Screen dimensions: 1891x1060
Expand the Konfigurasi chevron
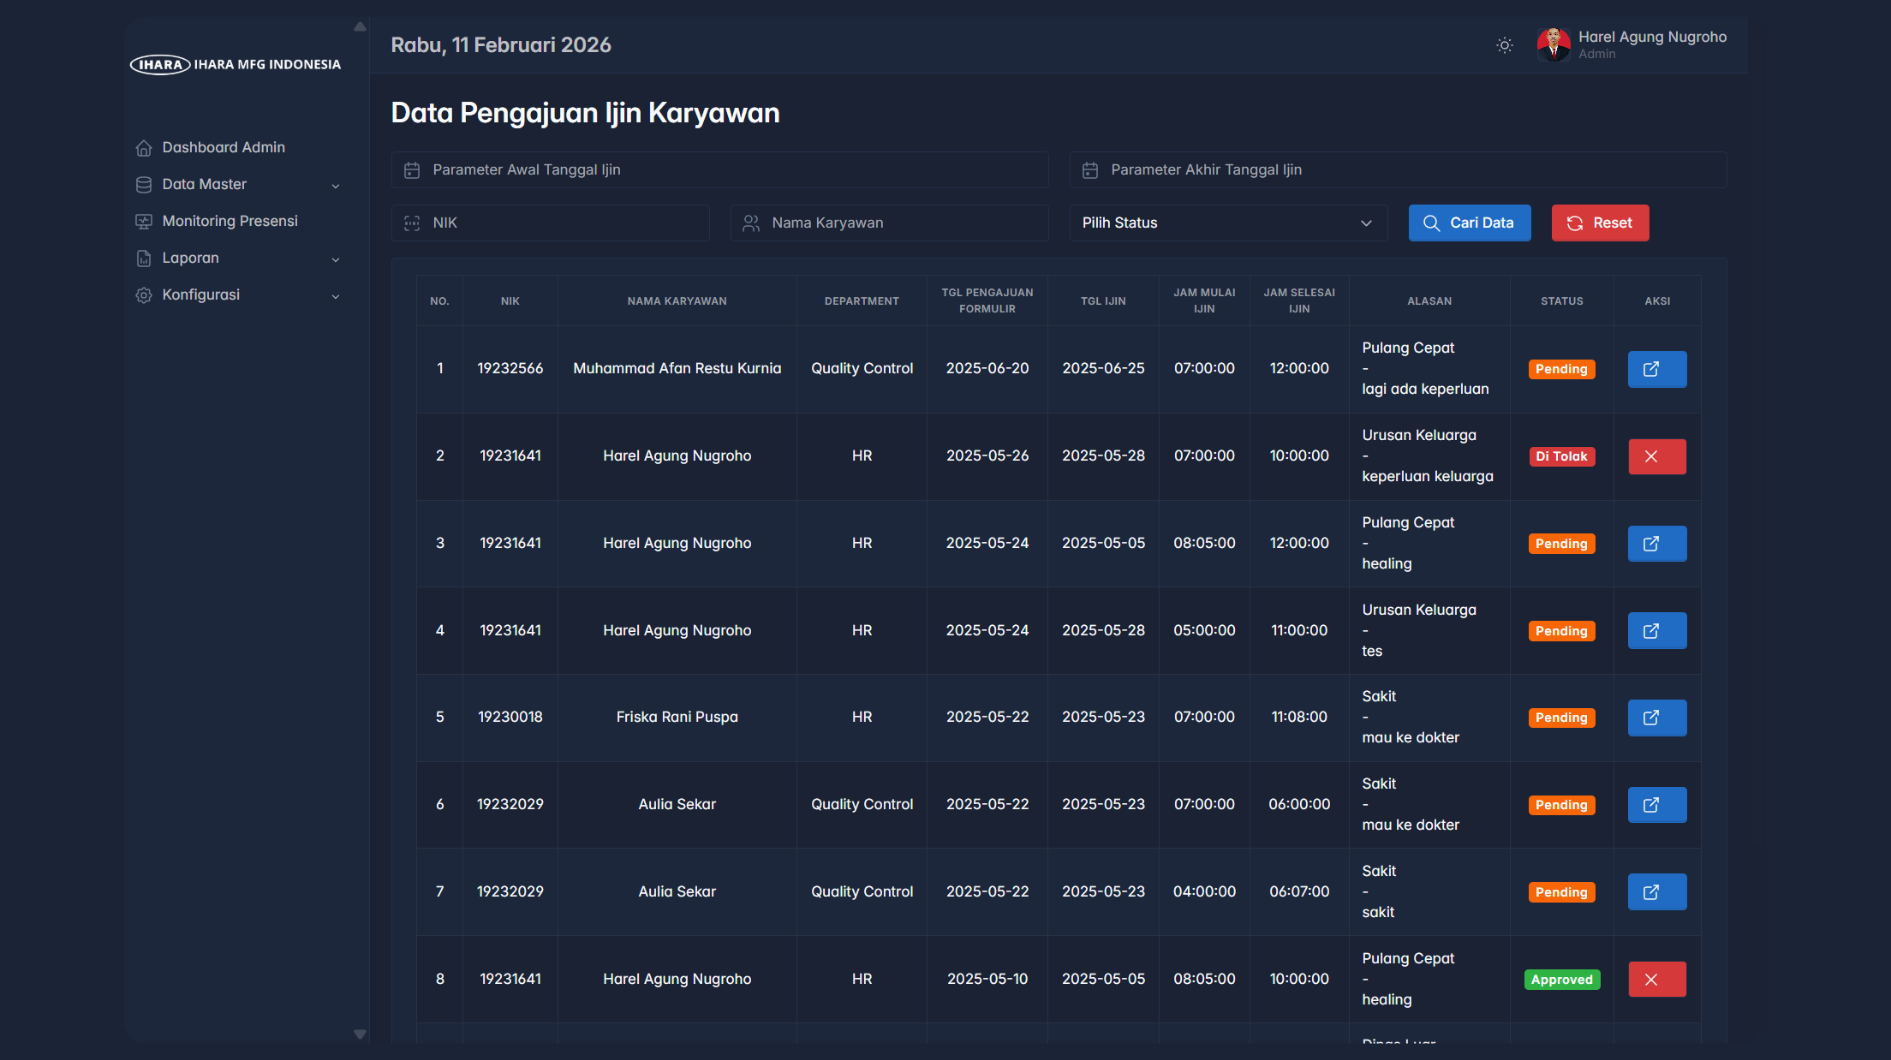click(x=336, y=297)
